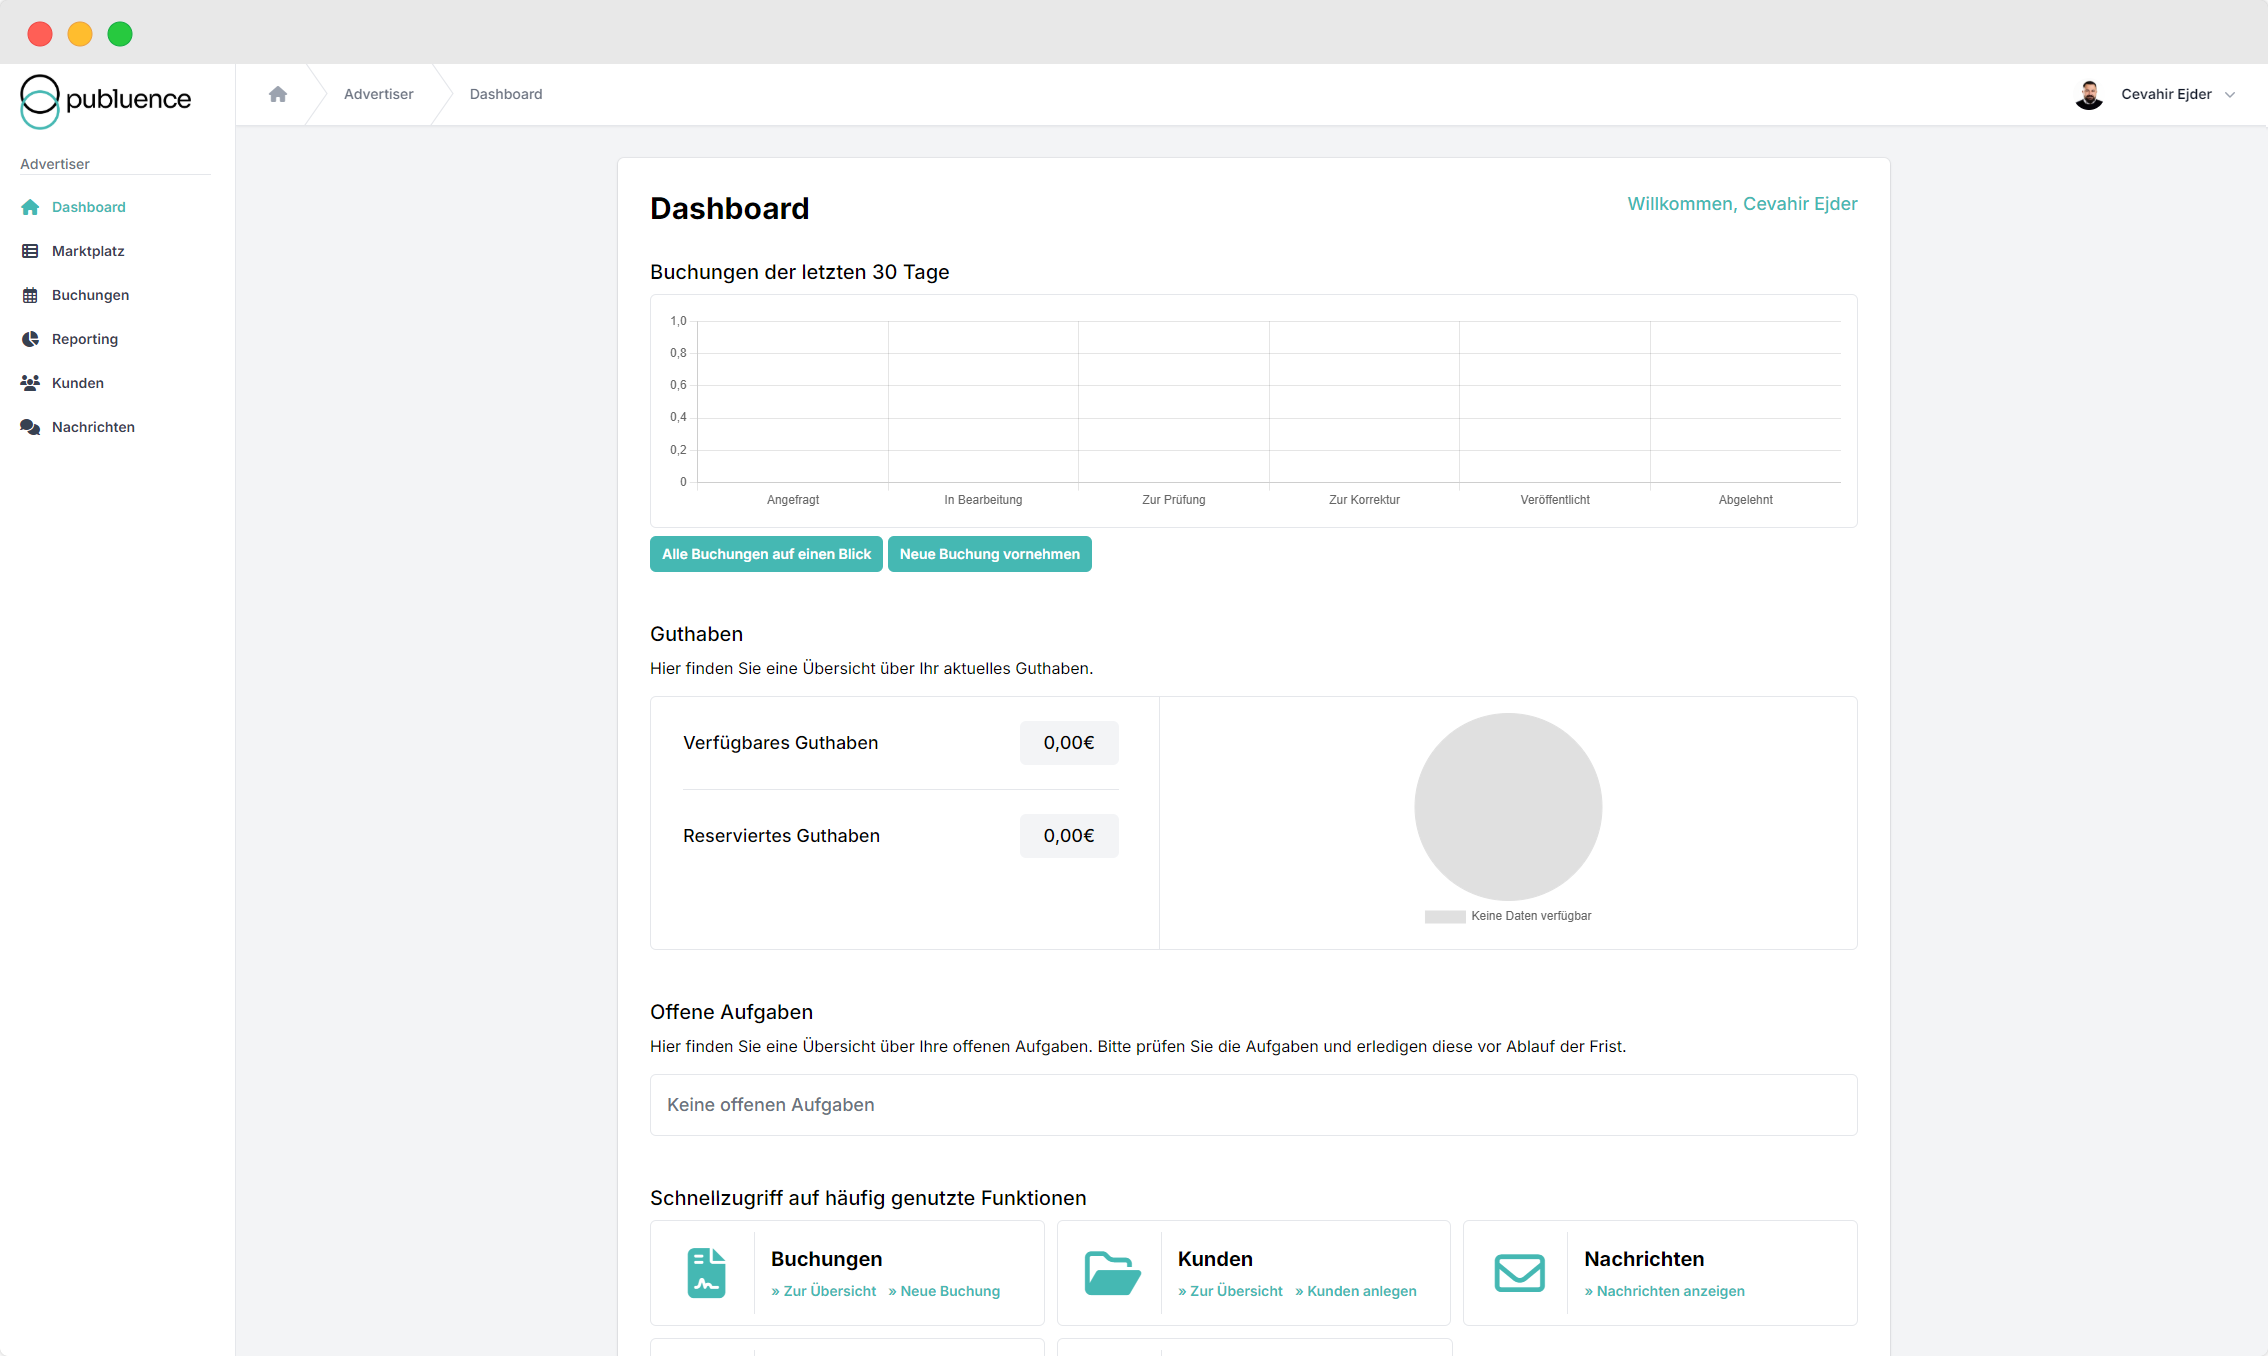
Task: Click the Buchungen document icon in Schnellzugriff
Action: point(706,1273)
